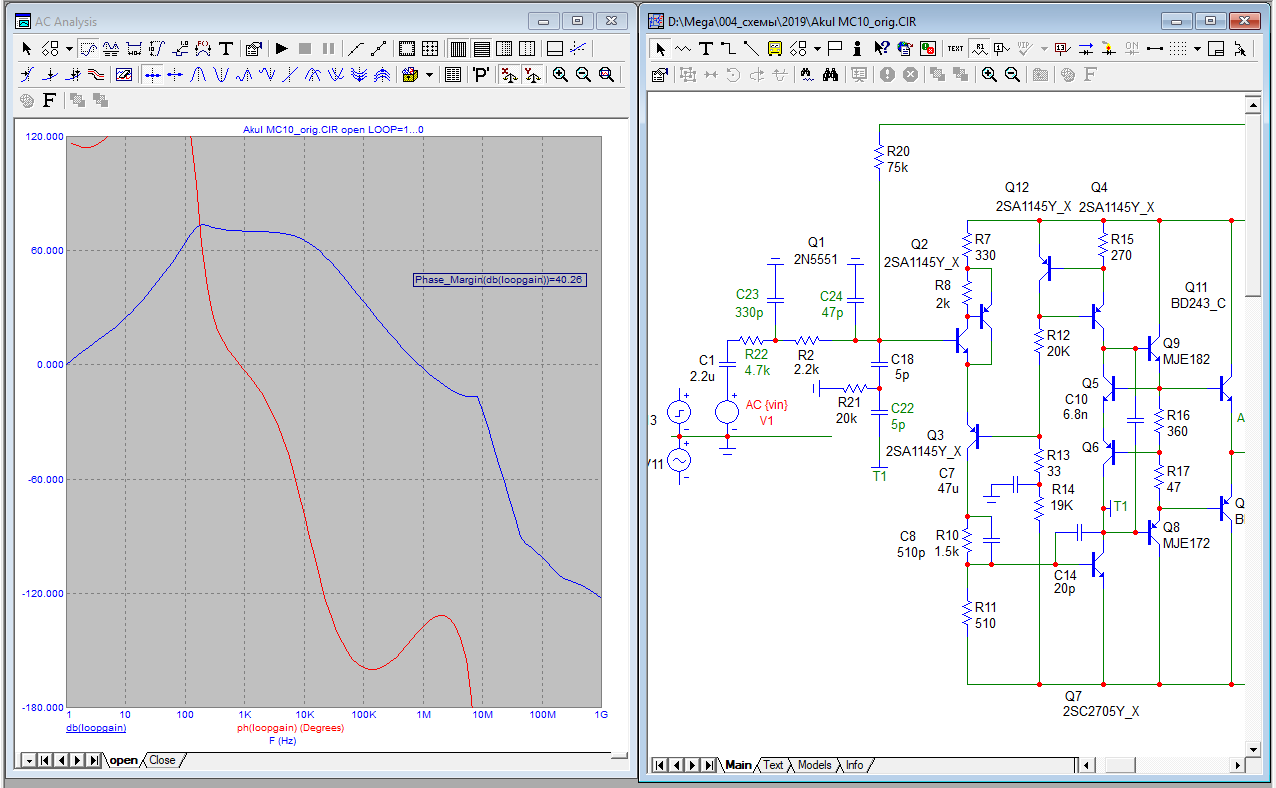The image size is (1276, 788).
Task: Expand graphics shapes dropdown in schematic toolbar
Action: (x=817, y=48)
